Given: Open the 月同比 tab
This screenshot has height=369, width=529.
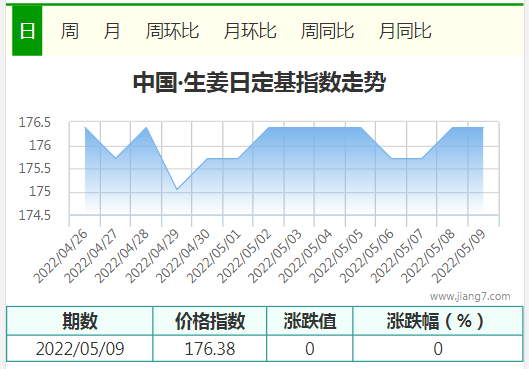Looking at the screenshot, I should click(405, 31).
